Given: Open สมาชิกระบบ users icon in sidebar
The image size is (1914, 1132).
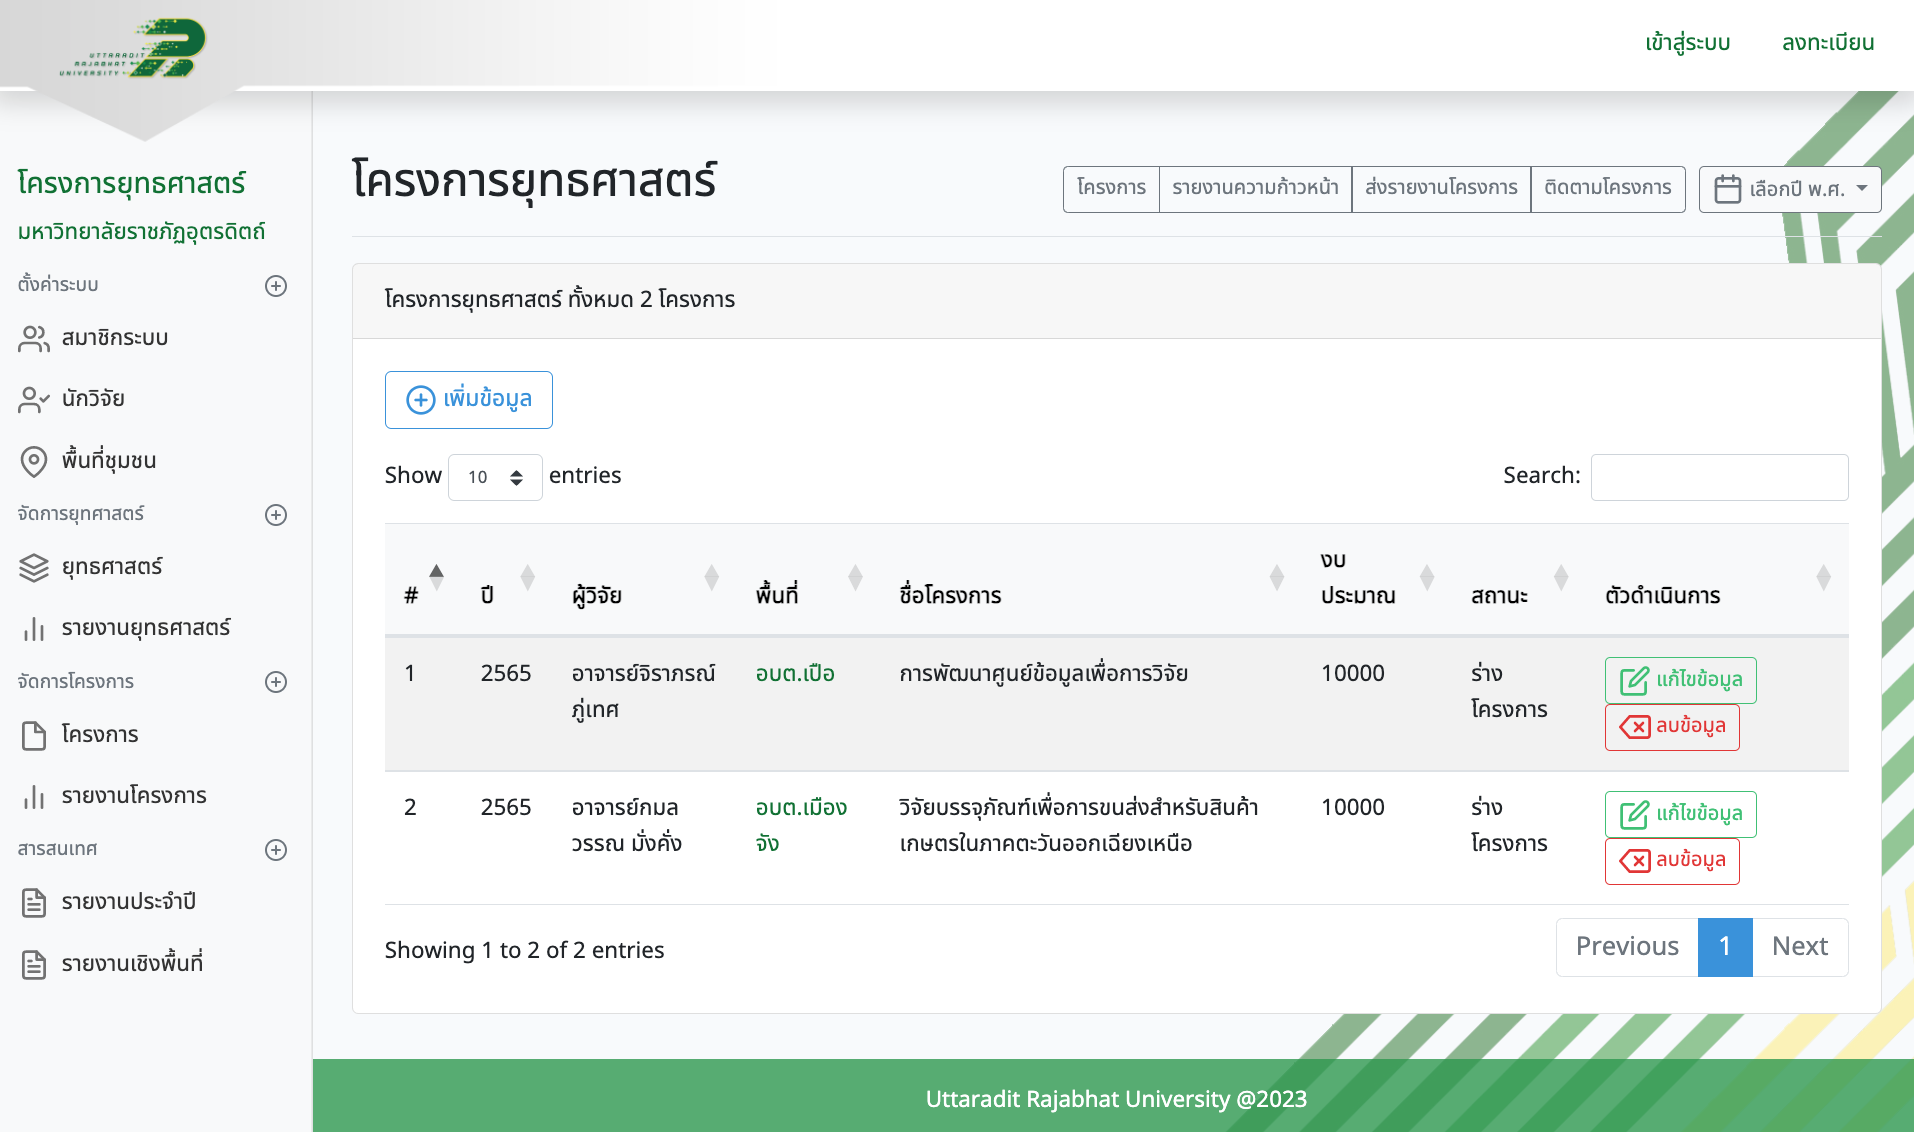Looking at the screenshot, I should coord(33,339).
